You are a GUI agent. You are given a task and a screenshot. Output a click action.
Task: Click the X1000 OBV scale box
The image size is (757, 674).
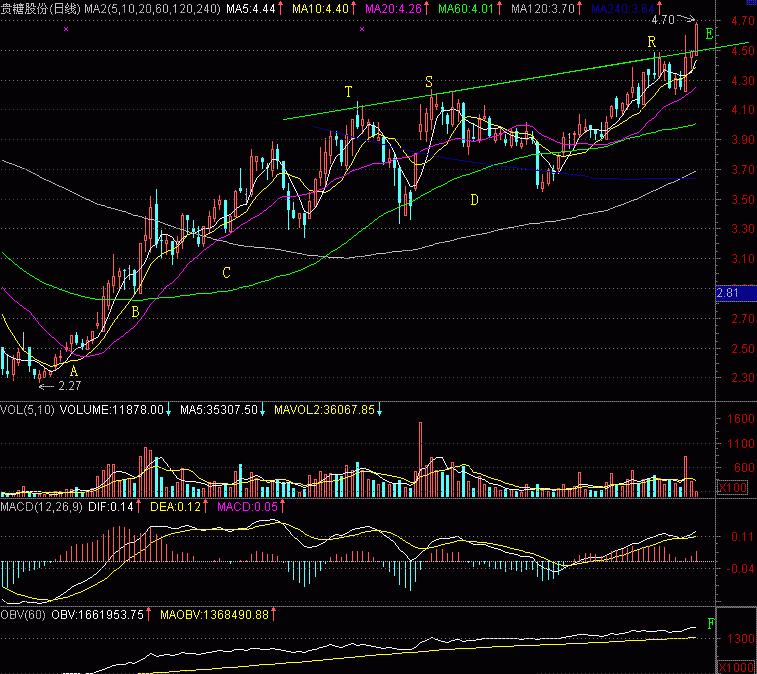[735, 667]
